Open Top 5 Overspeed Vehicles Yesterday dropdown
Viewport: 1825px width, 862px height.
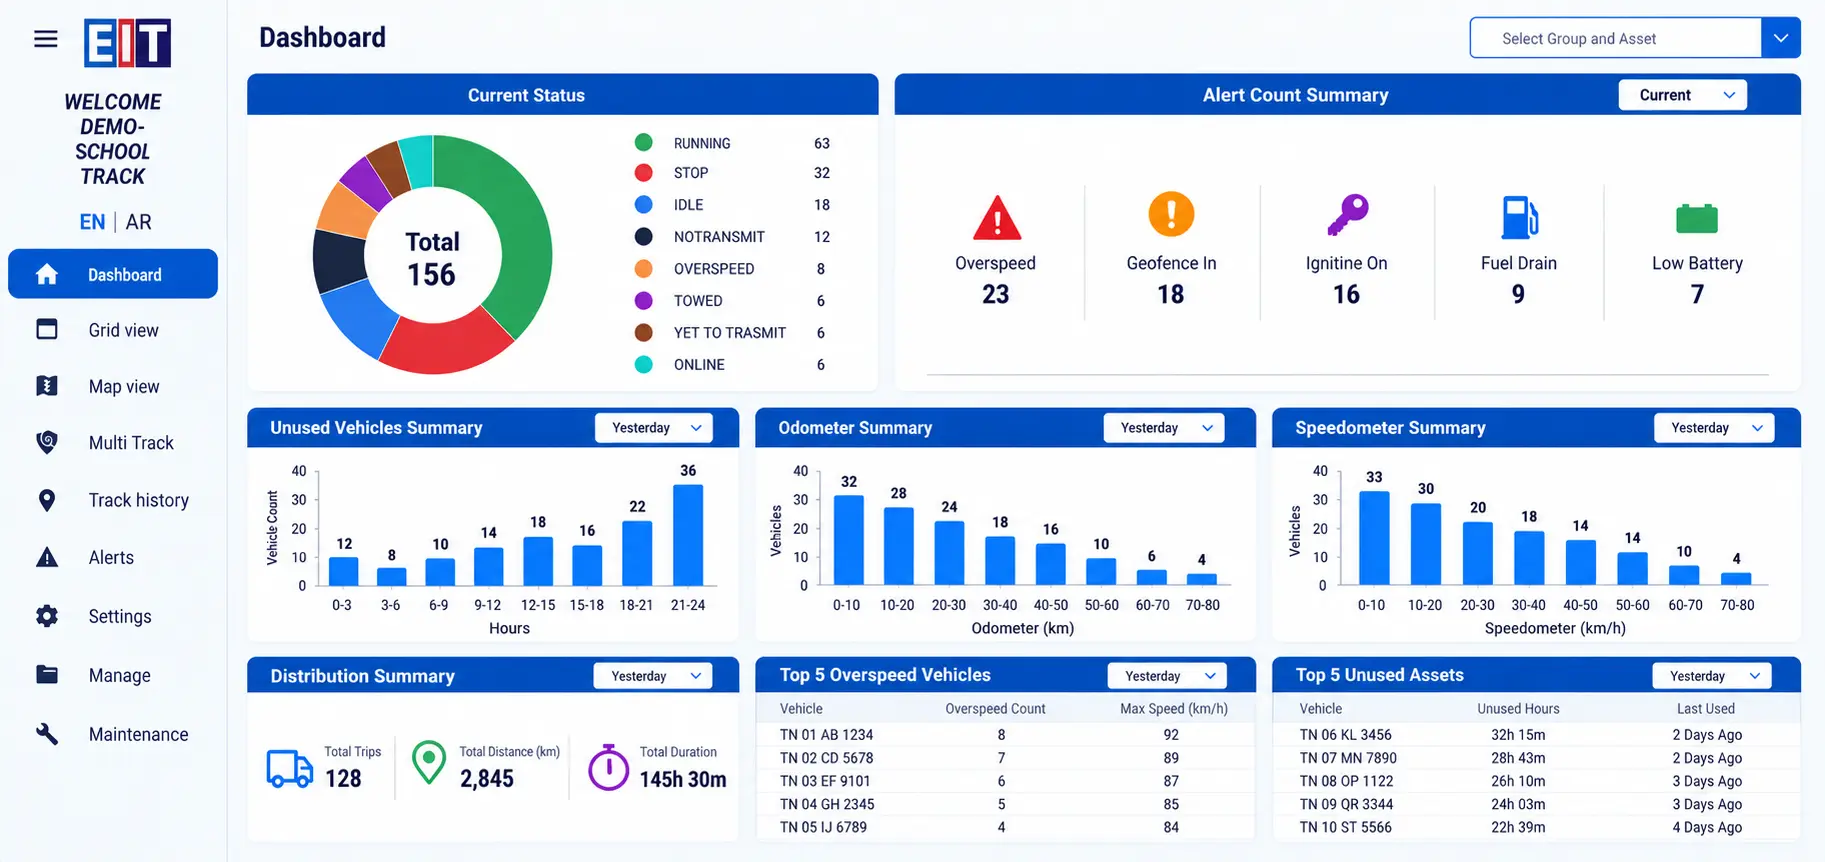(x=1167, y=676)
